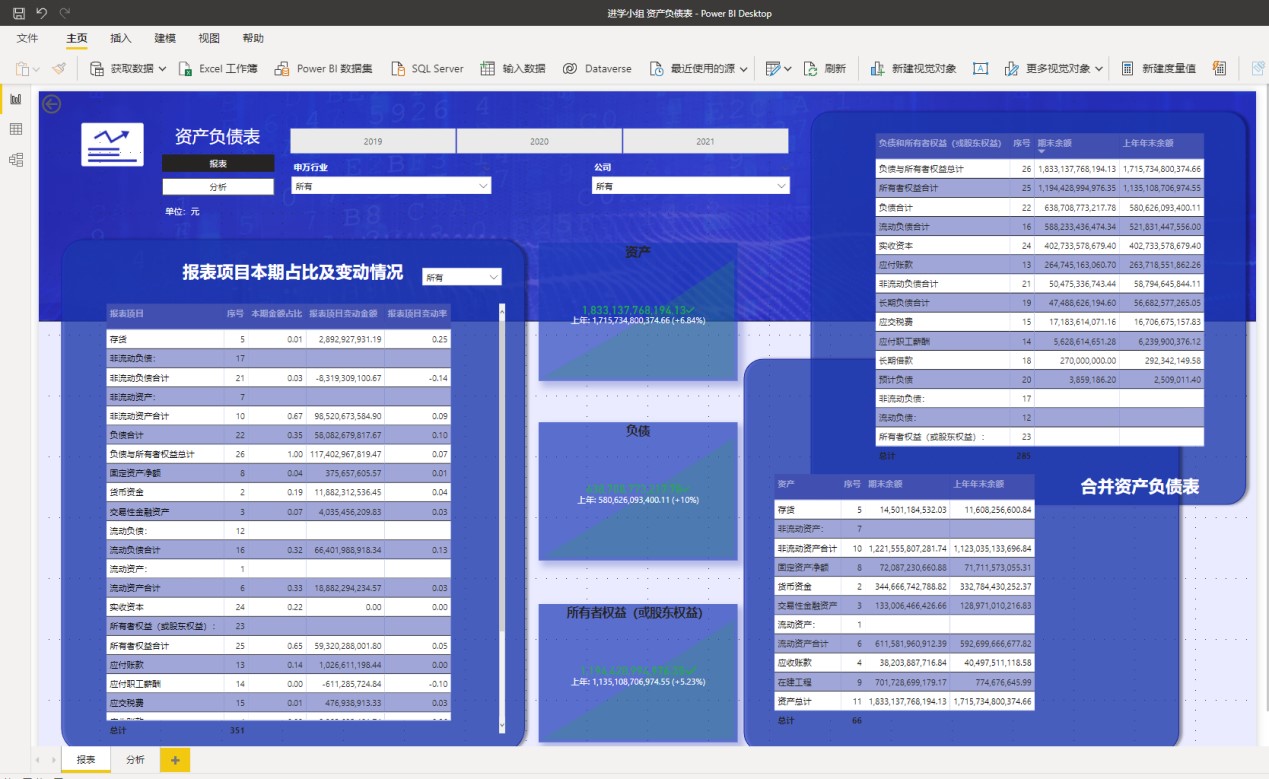This screenshot has width=1269, height=779.
Task: Insert a text box from toolbar
Action: [981, 69]
